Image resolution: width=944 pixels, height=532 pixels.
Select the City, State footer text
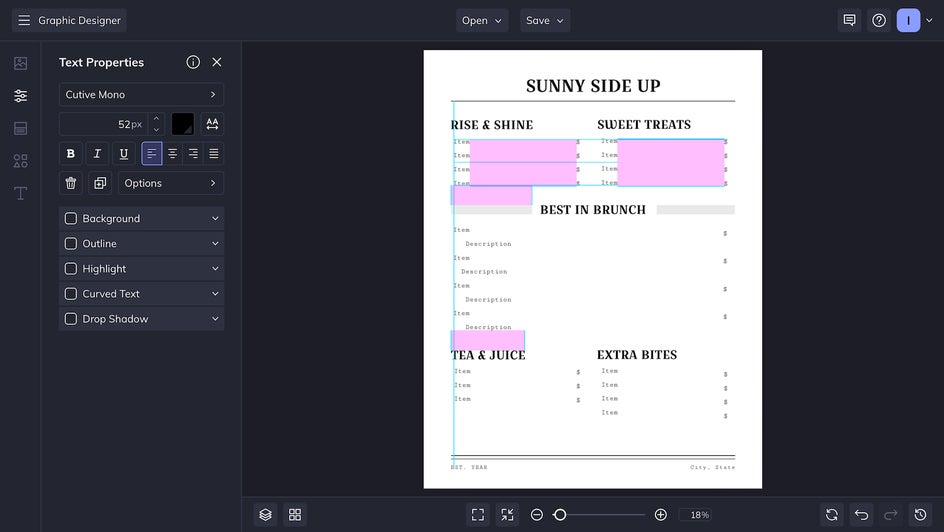click(x=713, y=467)
